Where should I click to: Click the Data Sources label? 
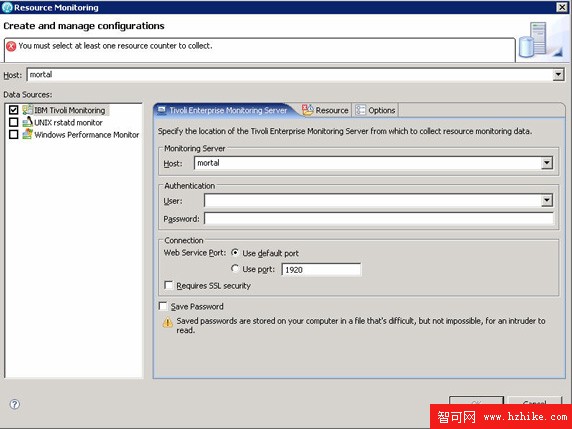(28, 94)
